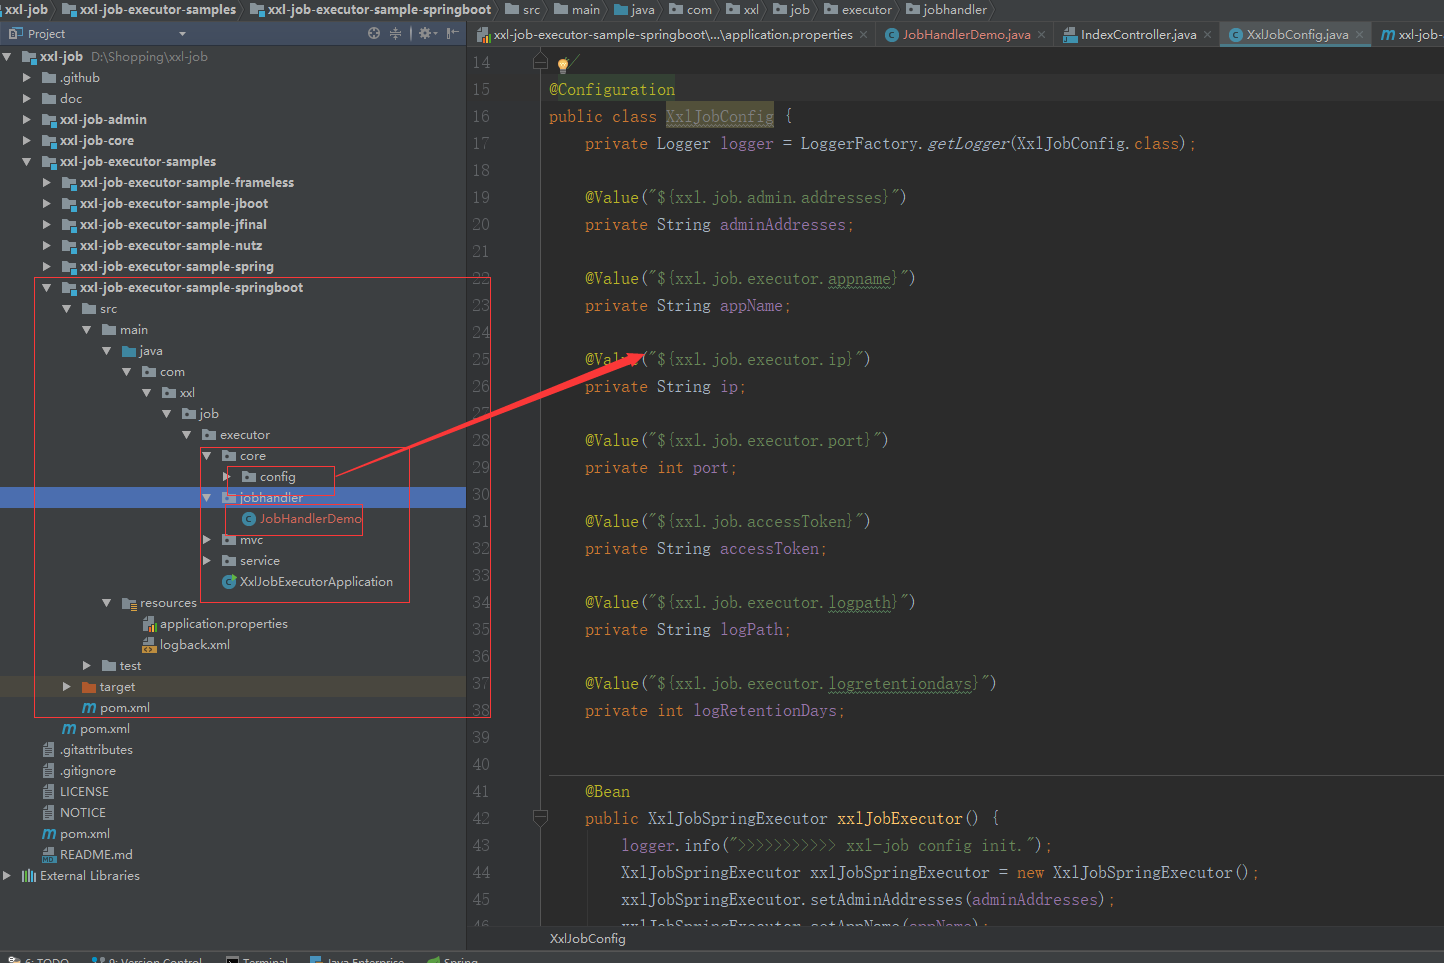Click the .gitattributes file icon
1444x963 pixels.
coord(49,750)
